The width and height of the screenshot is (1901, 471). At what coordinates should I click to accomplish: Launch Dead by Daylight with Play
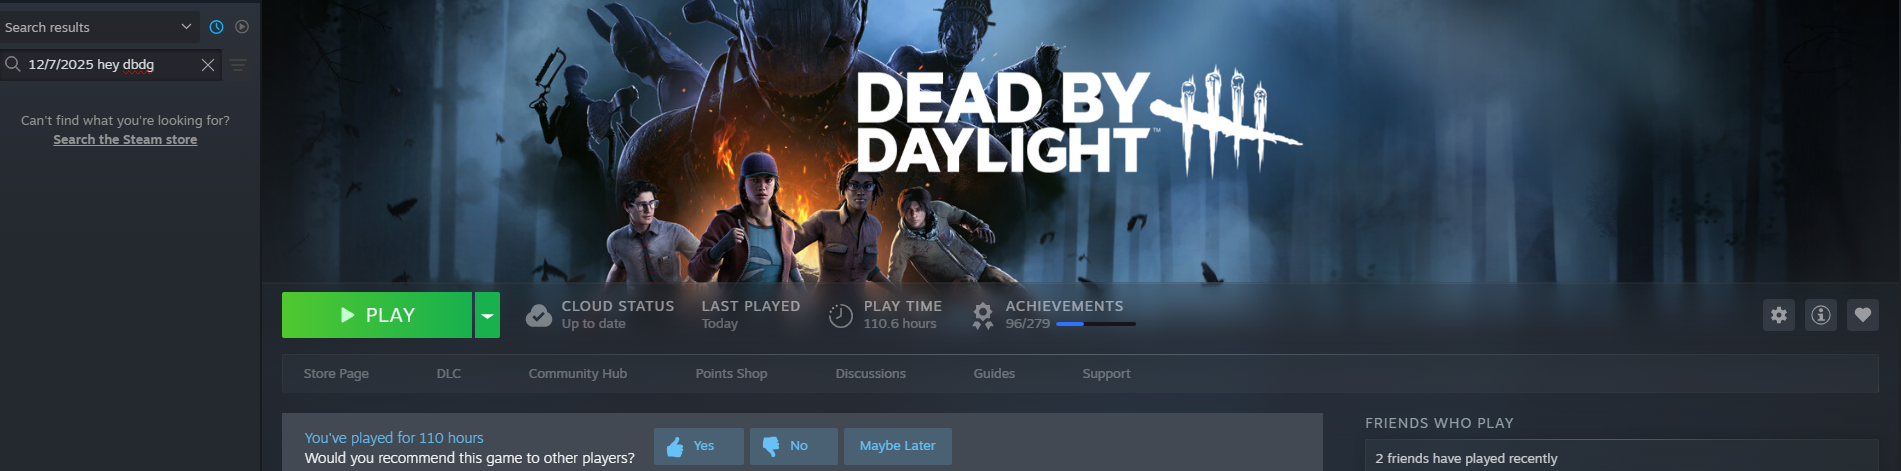click(x=377, y=315)
